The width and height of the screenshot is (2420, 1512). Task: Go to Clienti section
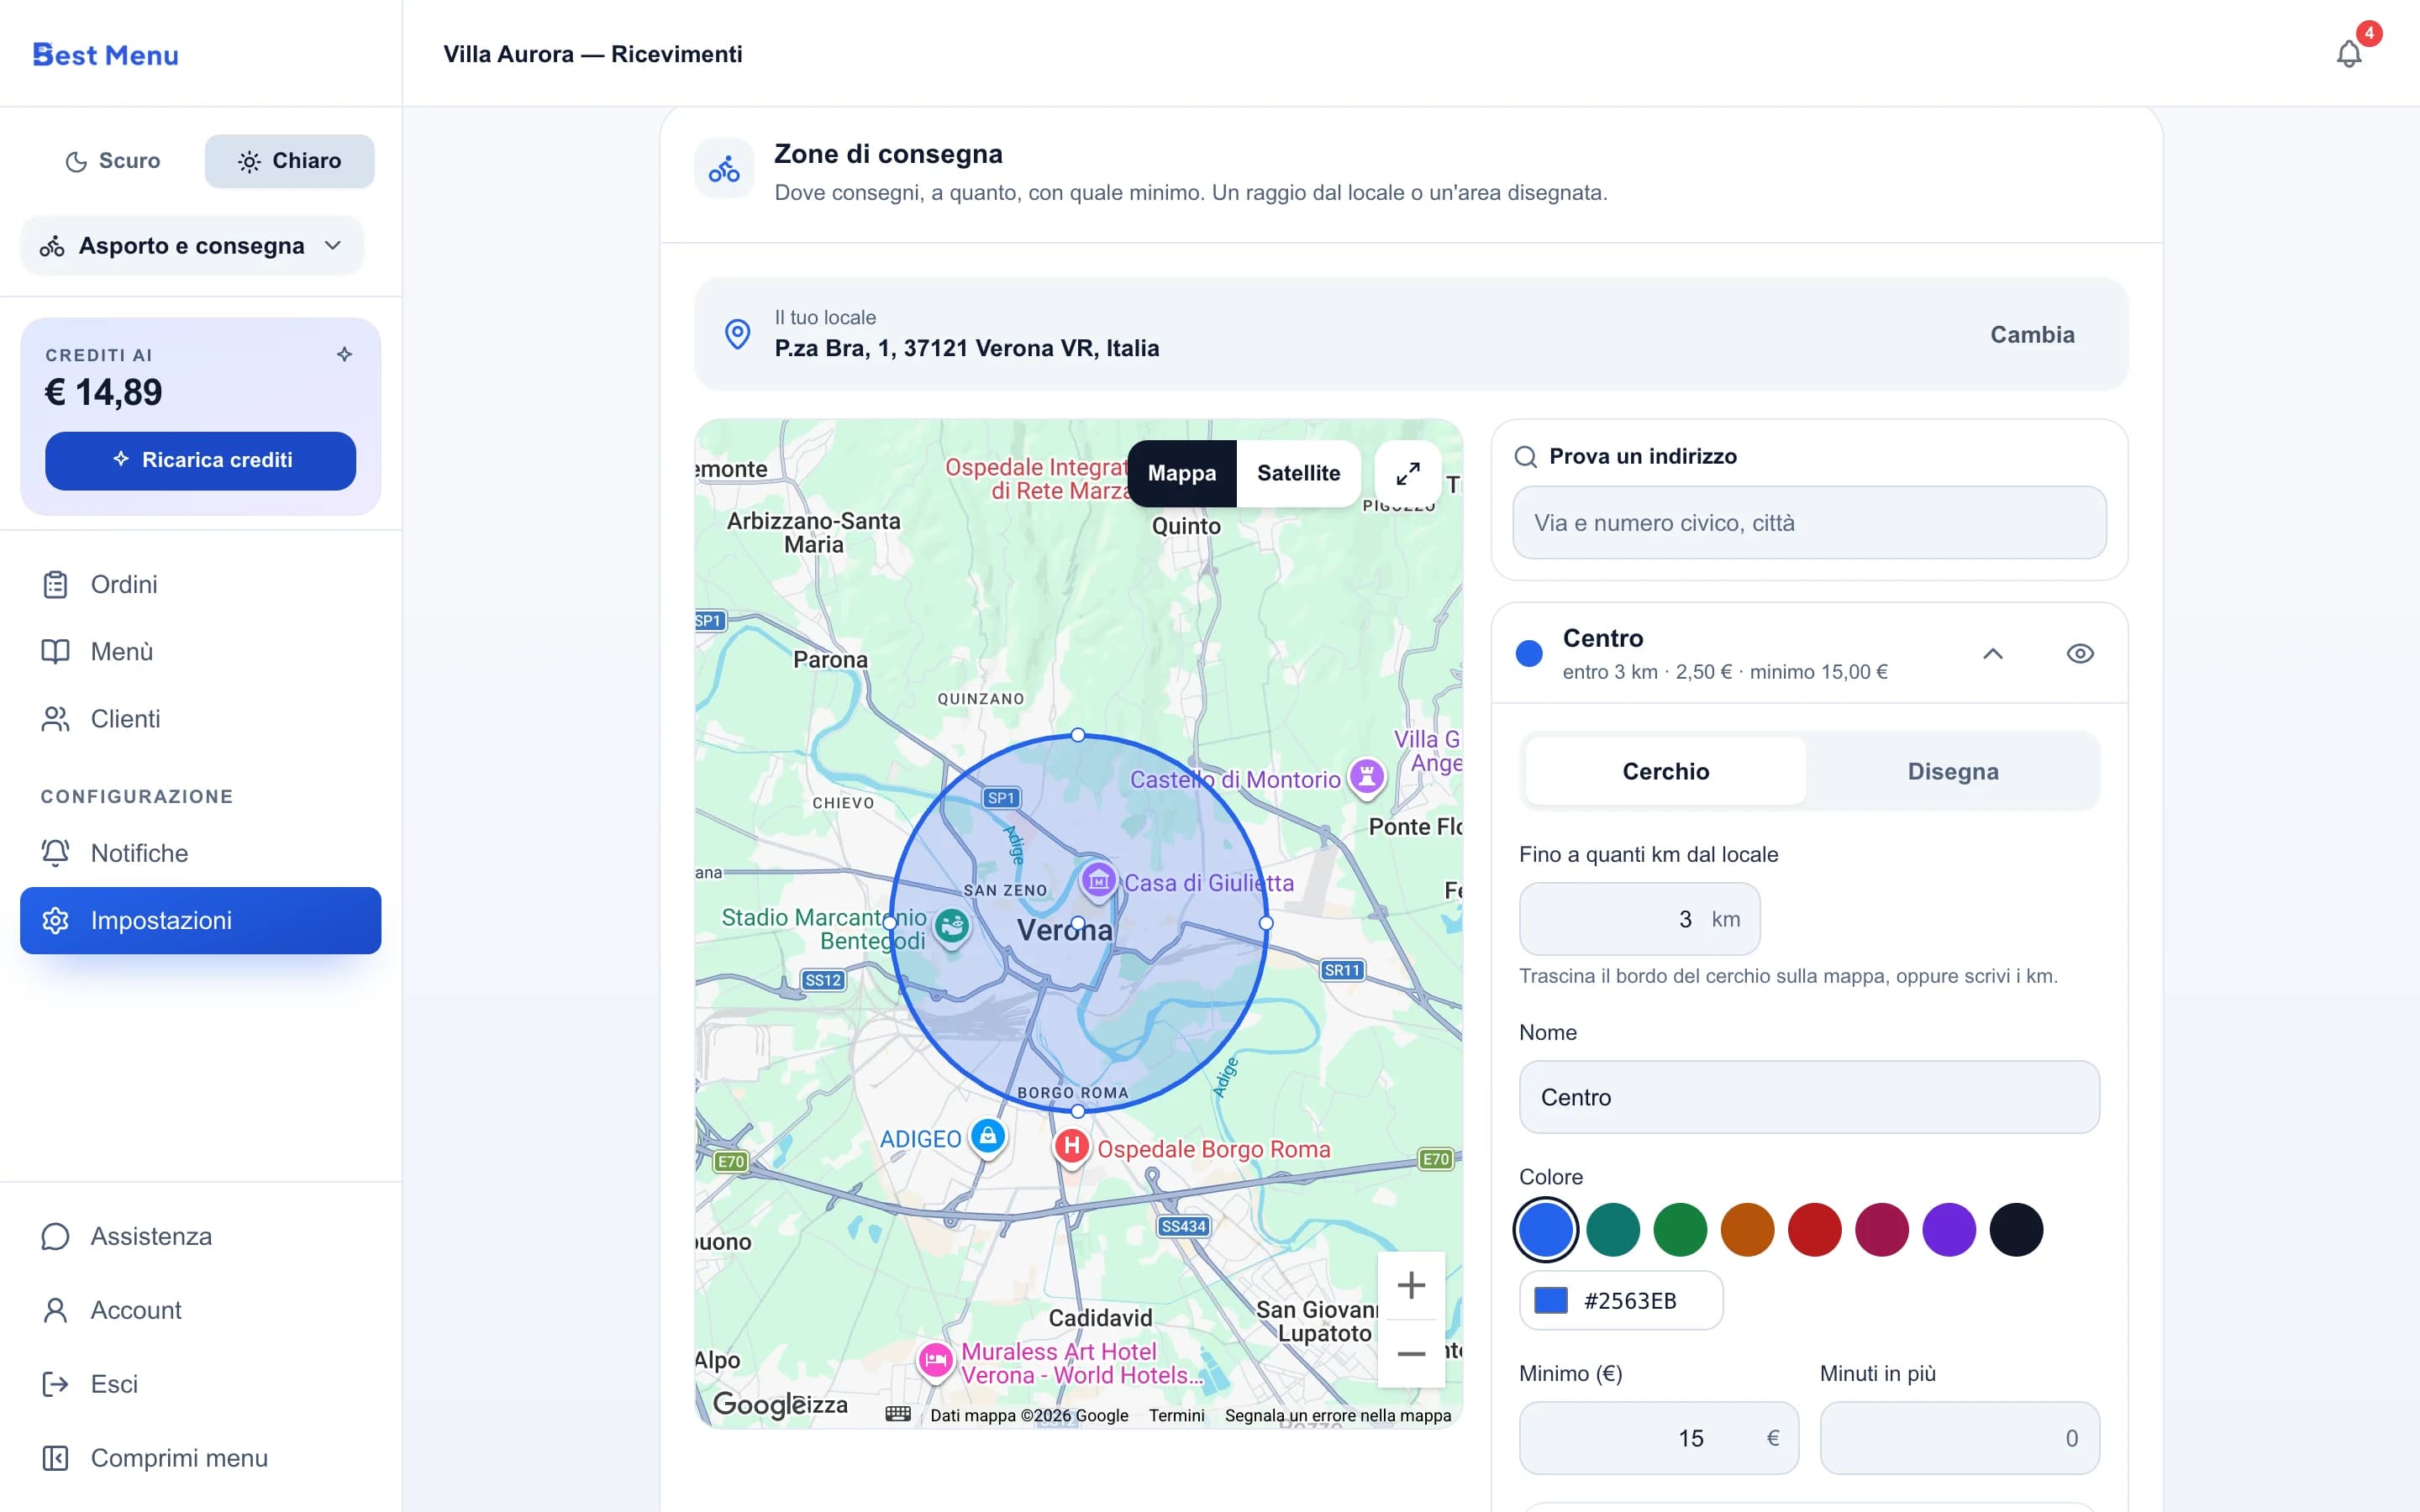tap(200, 718)
